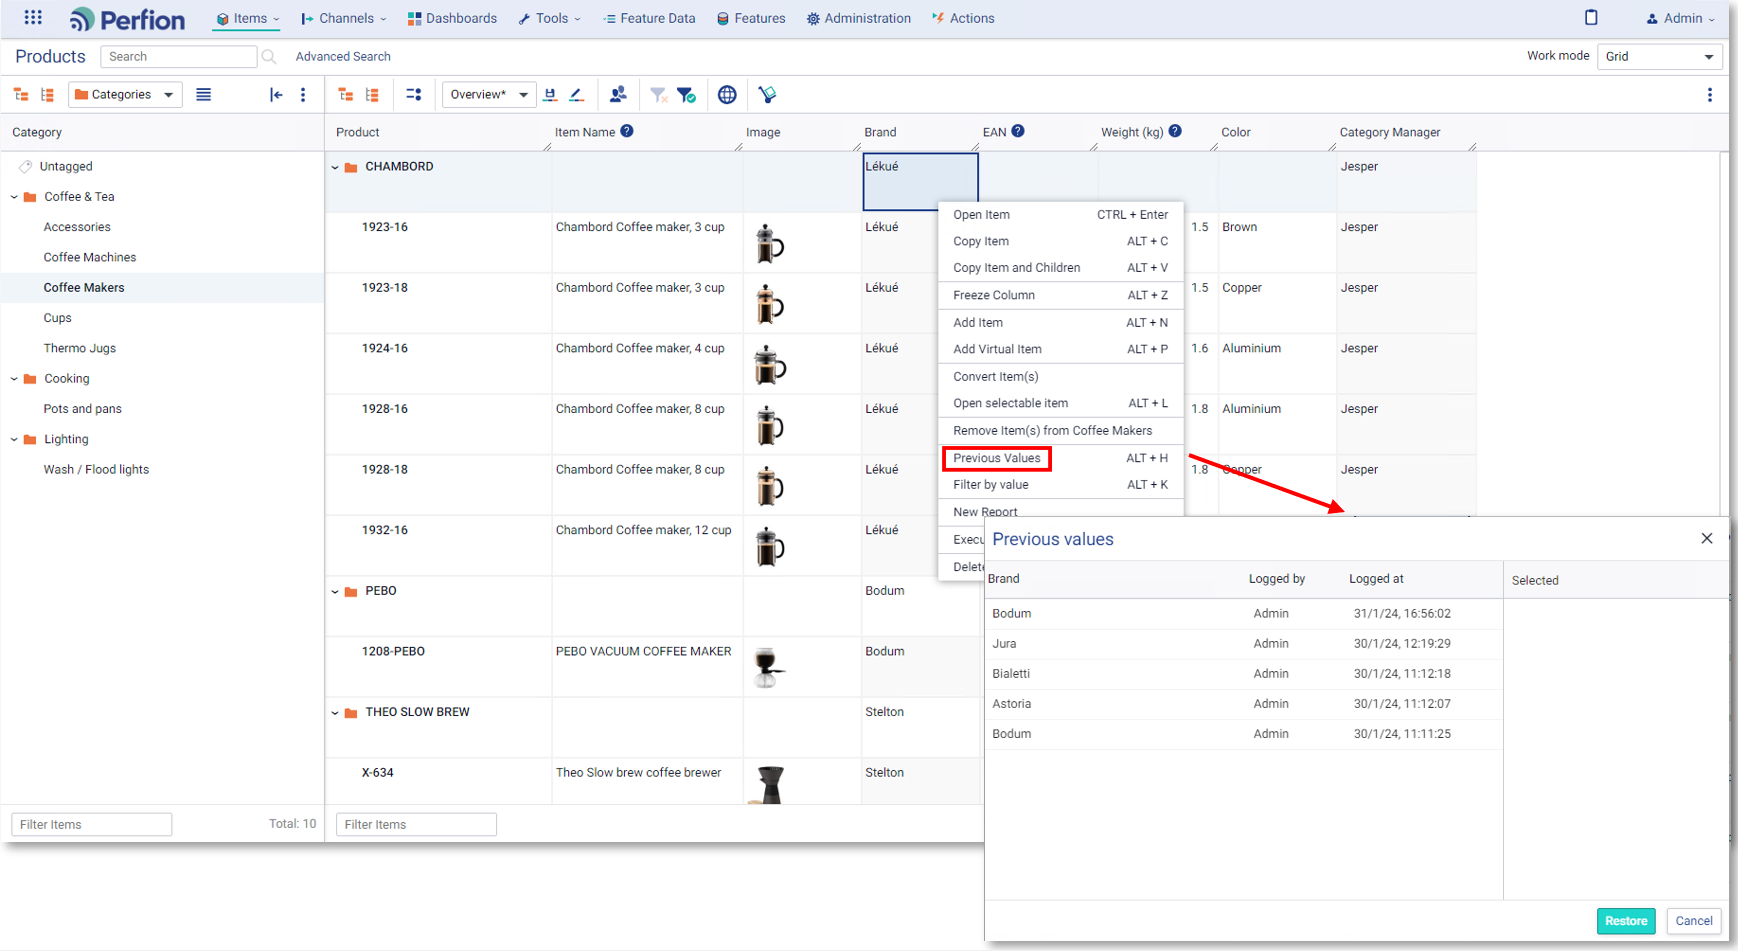1738x951 pixels.
Task: Collapse category tree with first tree icon
Action: click(x=21, y=95)
